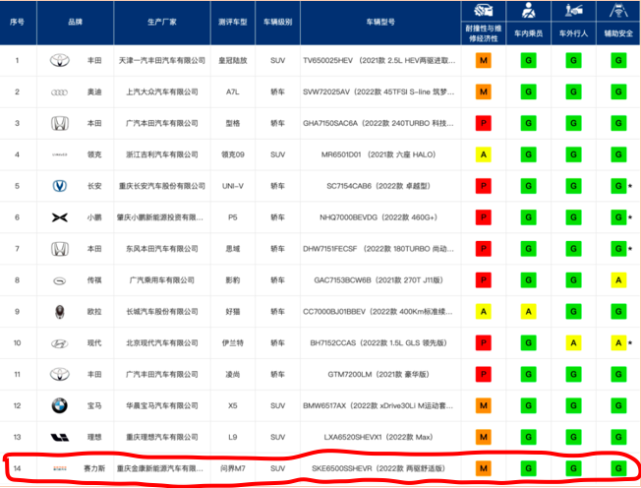Click the yellow A assist safety rating in the 影豹 row
Image resolution: width=641 pixels, height=488 pixels.
click(x=619, y=280)
